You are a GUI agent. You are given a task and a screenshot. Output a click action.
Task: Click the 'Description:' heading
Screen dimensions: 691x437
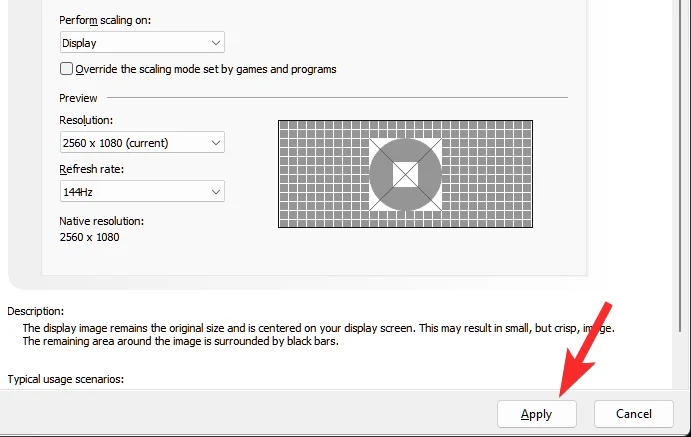click(36, 311)
